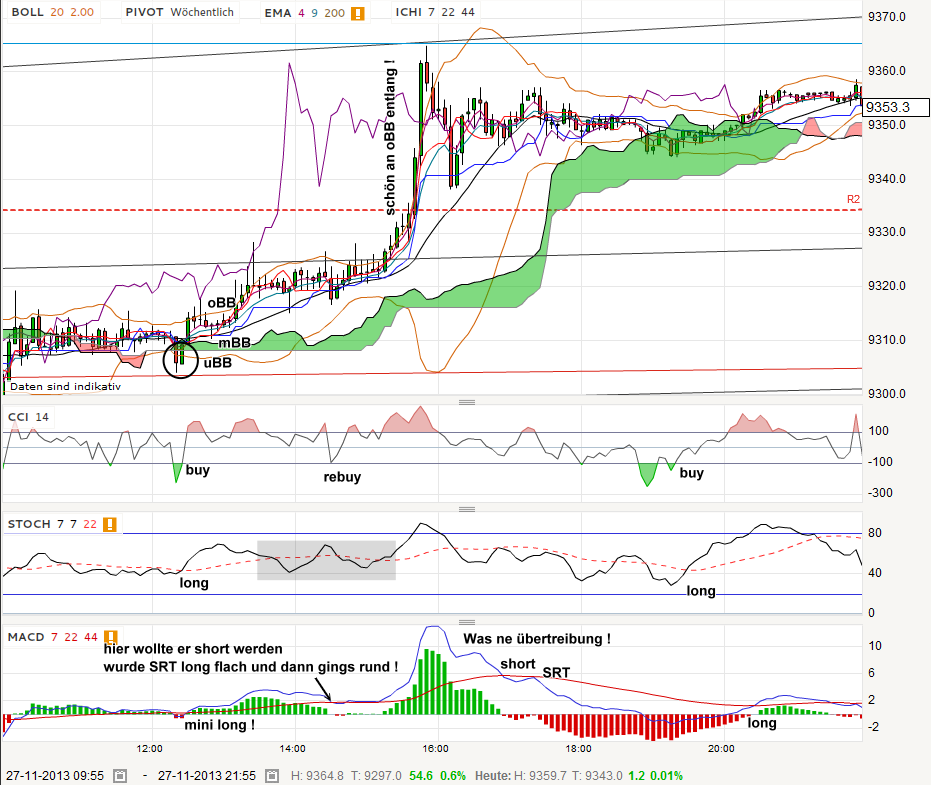Click the current price label 9353.3
This screenshot has height=785, width=931.
(x=895, y=107)
